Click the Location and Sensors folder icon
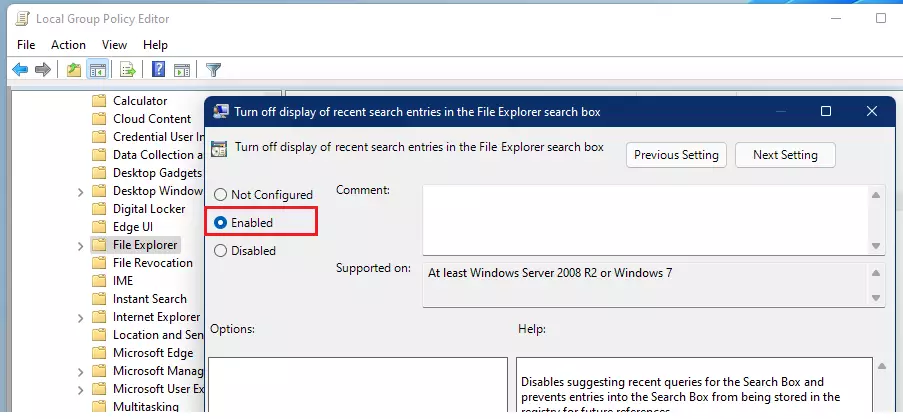Viewport: 903px width, 419px height. click(99, 334)
